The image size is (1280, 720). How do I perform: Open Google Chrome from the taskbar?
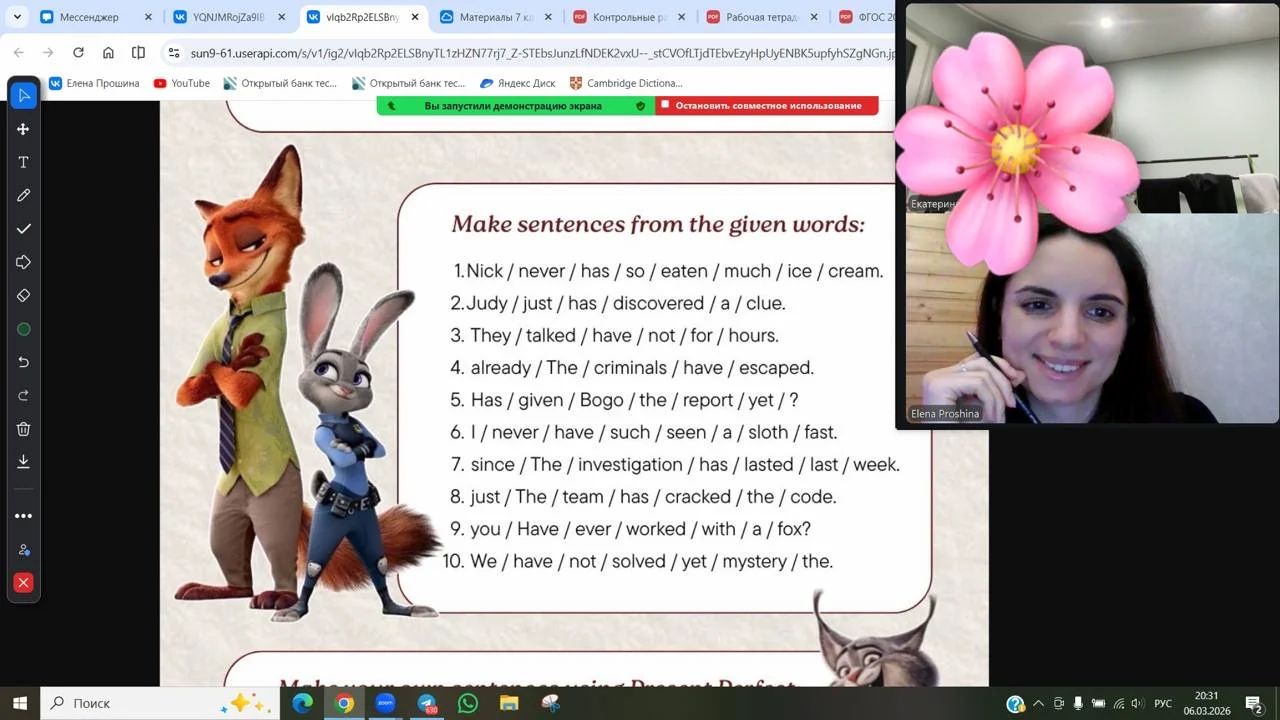(344, 703)
